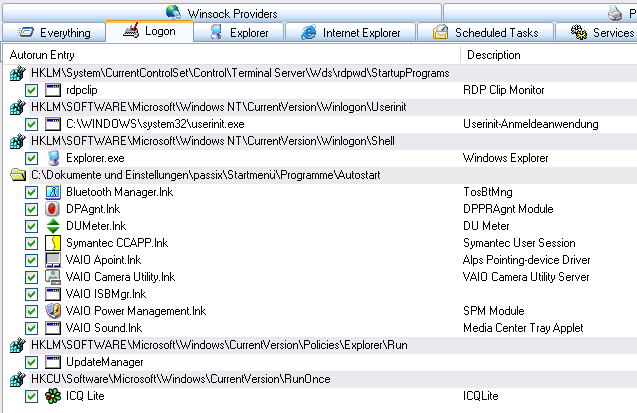Open the Scheduled Tasks tab
Viewport: 637px width, 413px height.
[x=485, y=32]
